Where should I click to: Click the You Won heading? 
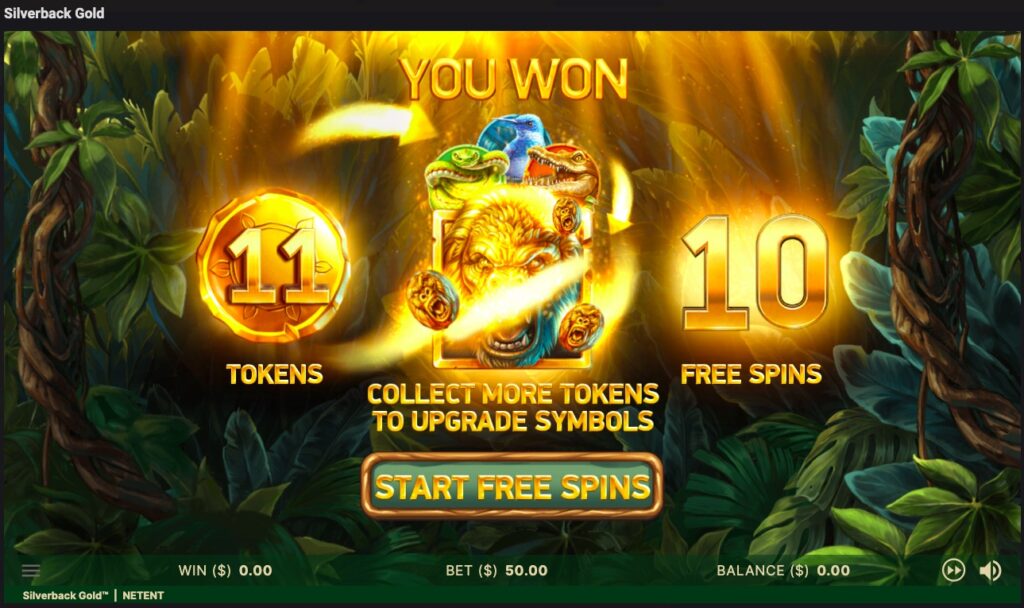pyautogui.click(x=515, y=80)
